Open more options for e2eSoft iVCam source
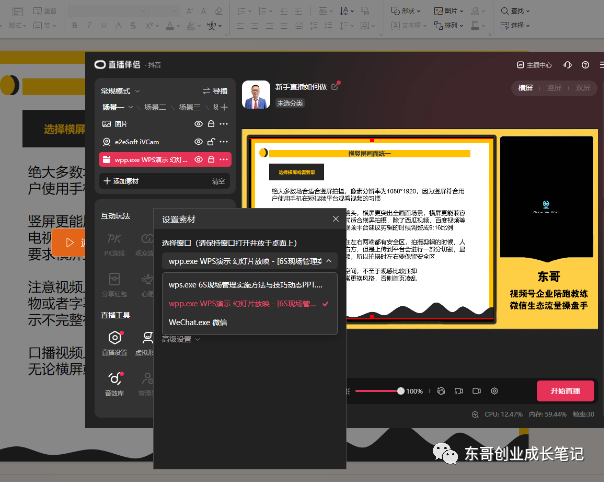The image size is (604, 482). click(x=224, y=142)
